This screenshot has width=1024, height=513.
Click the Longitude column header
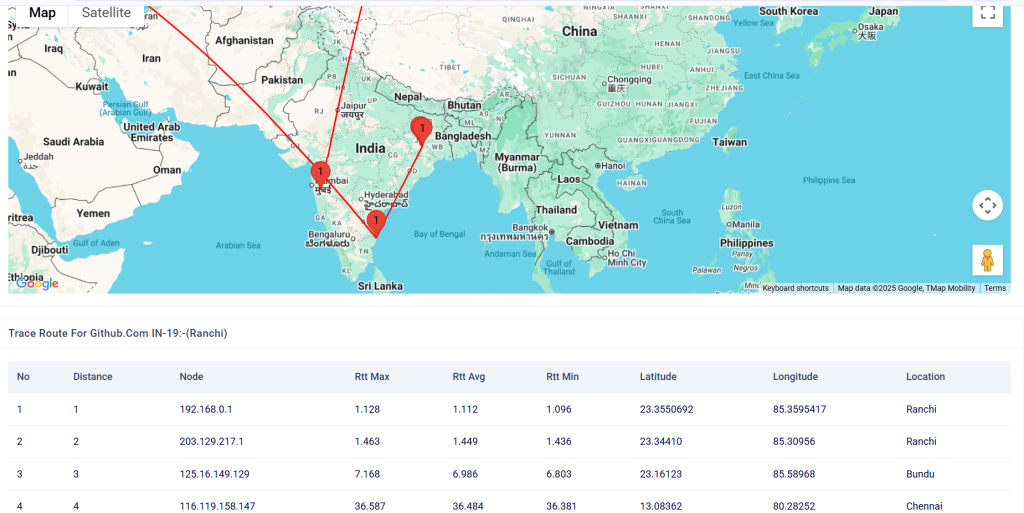pos(795,377)
